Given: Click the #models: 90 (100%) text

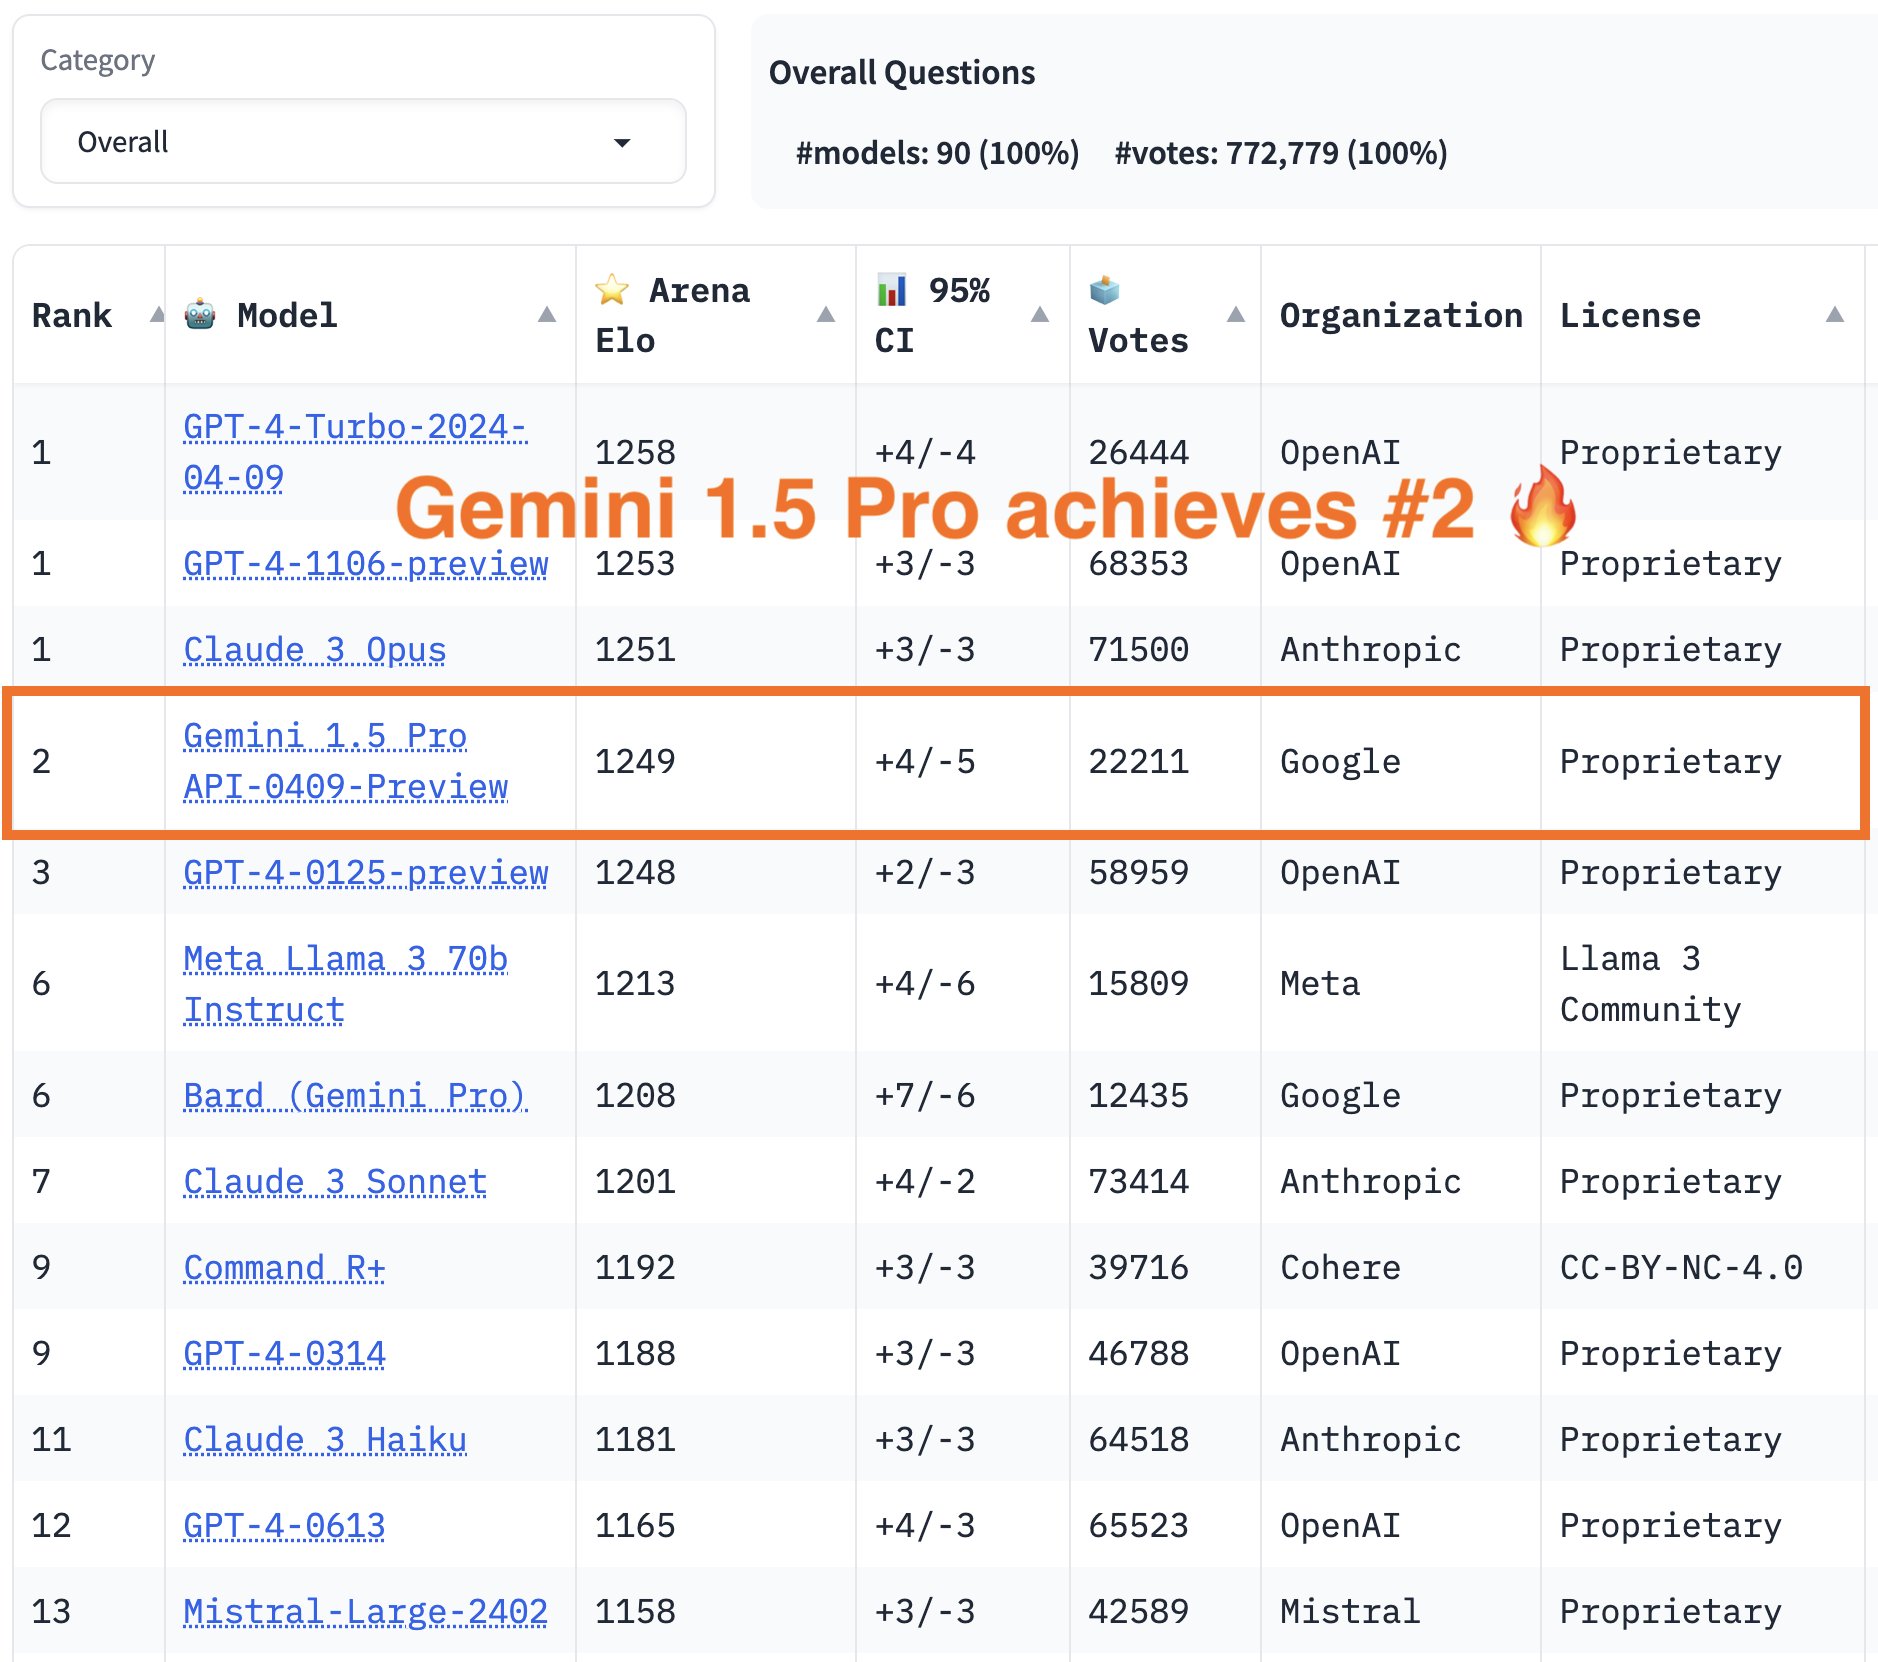Looking at the screenshot, I should tap(937, 153).
